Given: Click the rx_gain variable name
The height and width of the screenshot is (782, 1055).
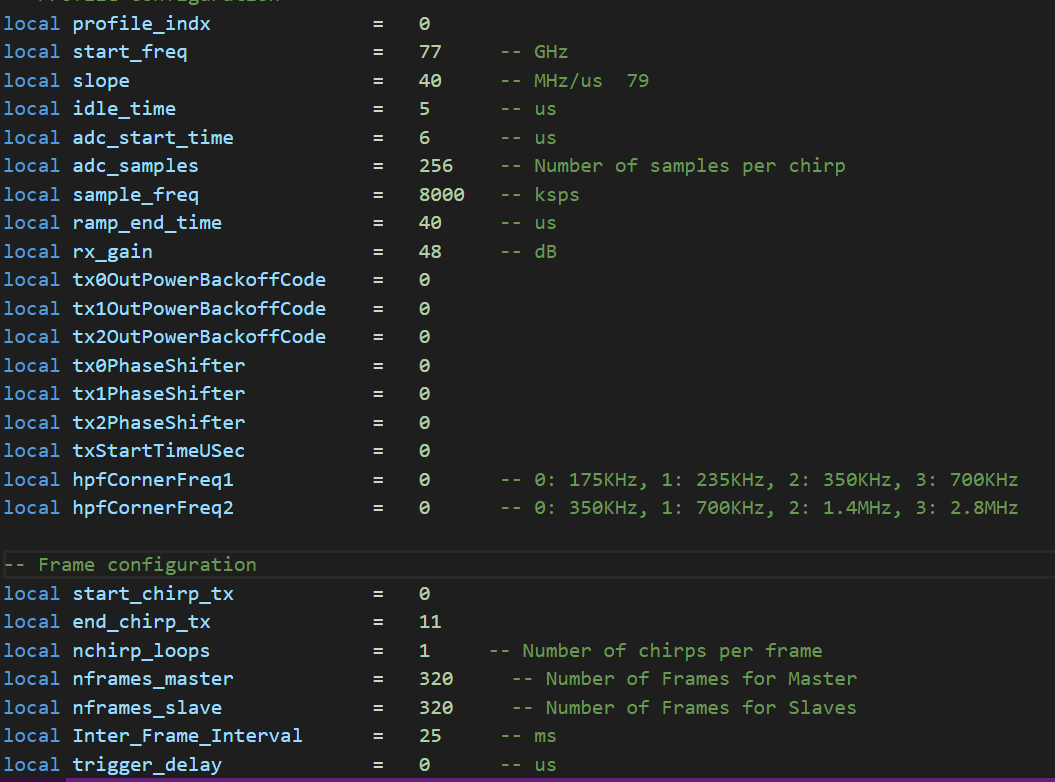Looking at the screenshot, I should coord(113,251).
